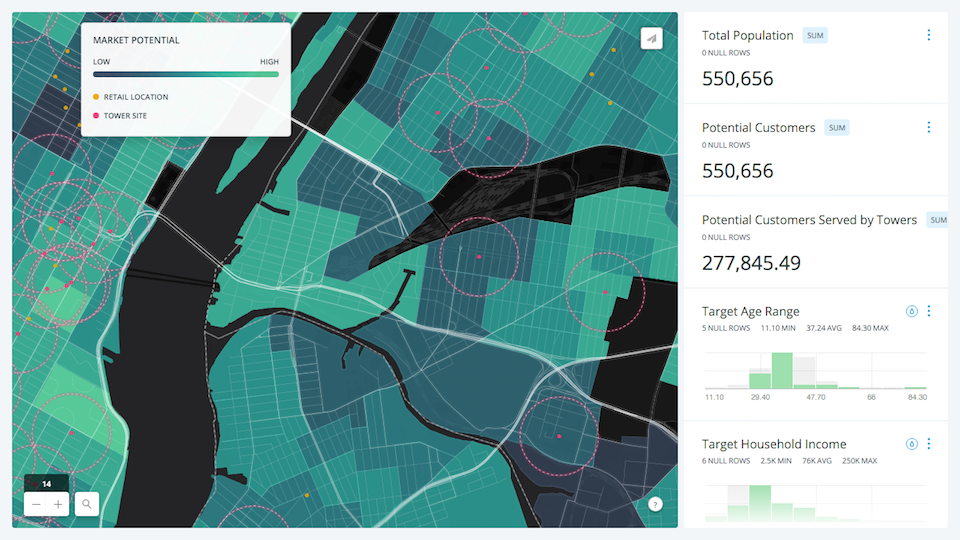Image resolution: width=960 pixels, height=540 pixels.
Task: Open Target Age Range options menu
Action: (x=929, y=311)
